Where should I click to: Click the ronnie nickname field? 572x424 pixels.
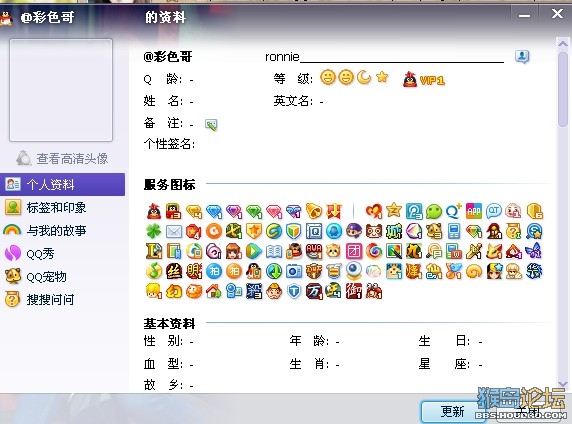click(x=384, y=57)
